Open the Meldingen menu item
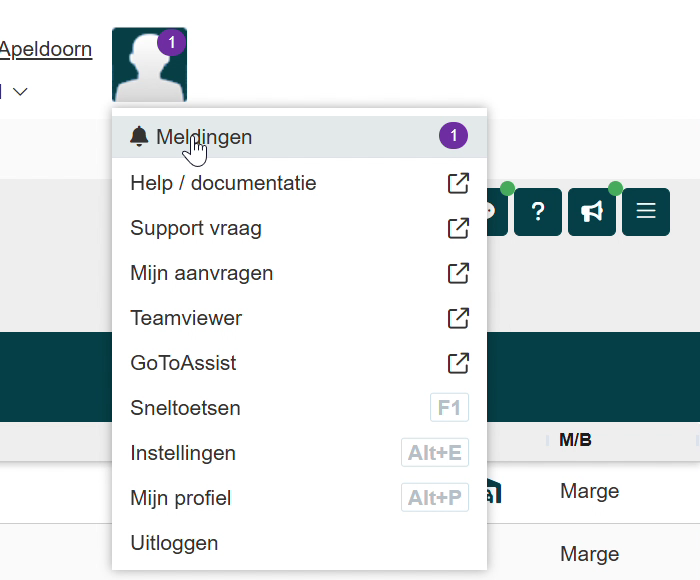 coord(299,137)
